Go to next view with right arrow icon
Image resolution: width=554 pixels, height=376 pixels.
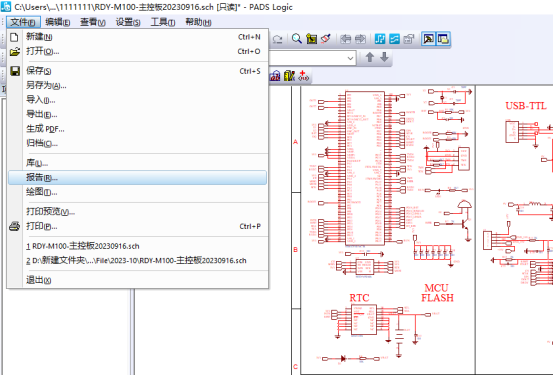pos(360,39)
